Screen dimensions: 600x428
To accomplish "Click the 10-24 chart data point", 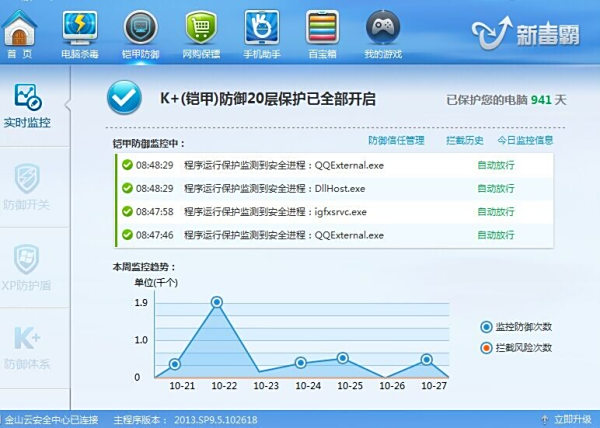I will [x=301, y=362].
